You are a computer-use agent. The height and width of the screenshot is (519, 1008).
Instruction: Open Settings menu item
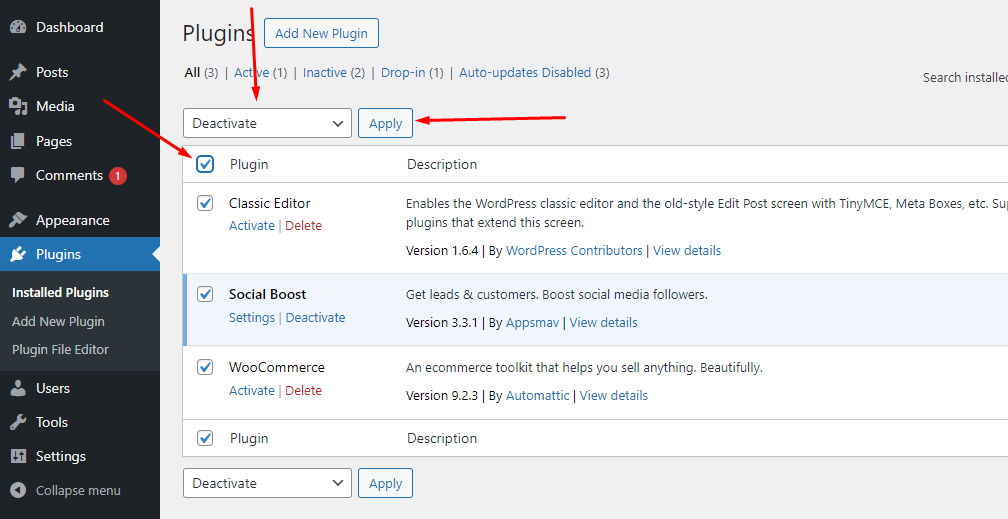[61, 456]
